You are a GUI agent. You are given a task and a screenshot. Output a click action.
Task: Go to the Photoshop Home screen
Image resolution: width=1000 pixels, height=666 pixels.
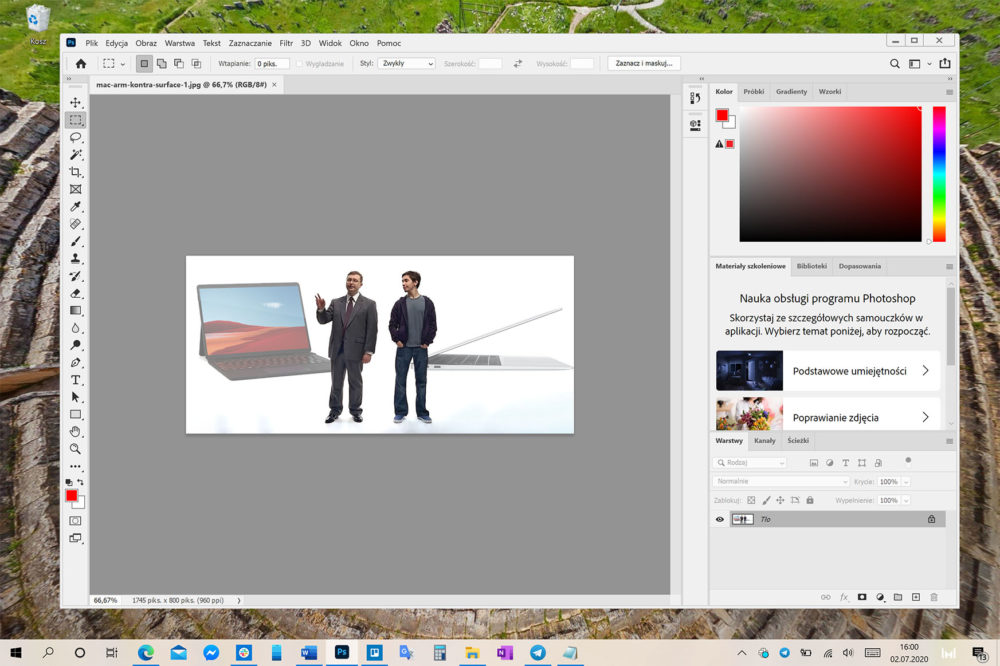point(81,63)
